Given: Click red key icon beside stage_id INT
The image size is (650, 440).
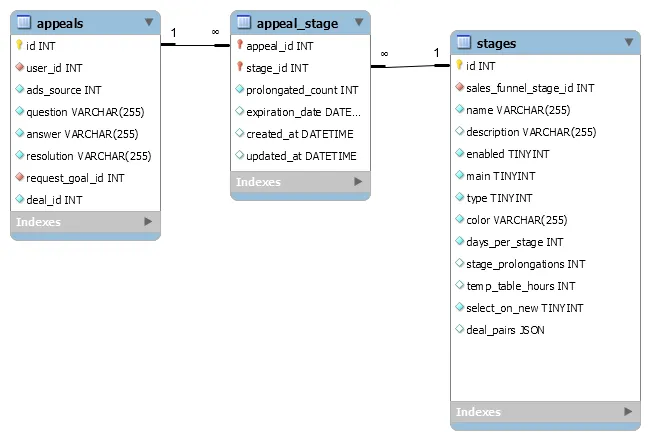Looking at the screenshot, I should coord(240,66).
